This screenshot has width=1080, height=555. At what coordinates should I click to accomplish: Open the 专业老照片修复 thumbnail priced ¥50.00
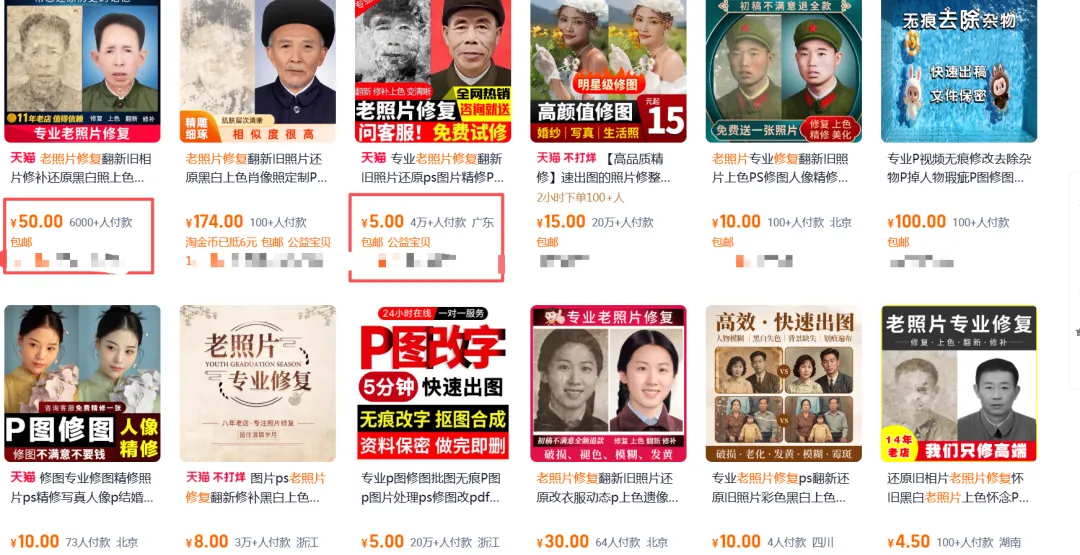82,71
